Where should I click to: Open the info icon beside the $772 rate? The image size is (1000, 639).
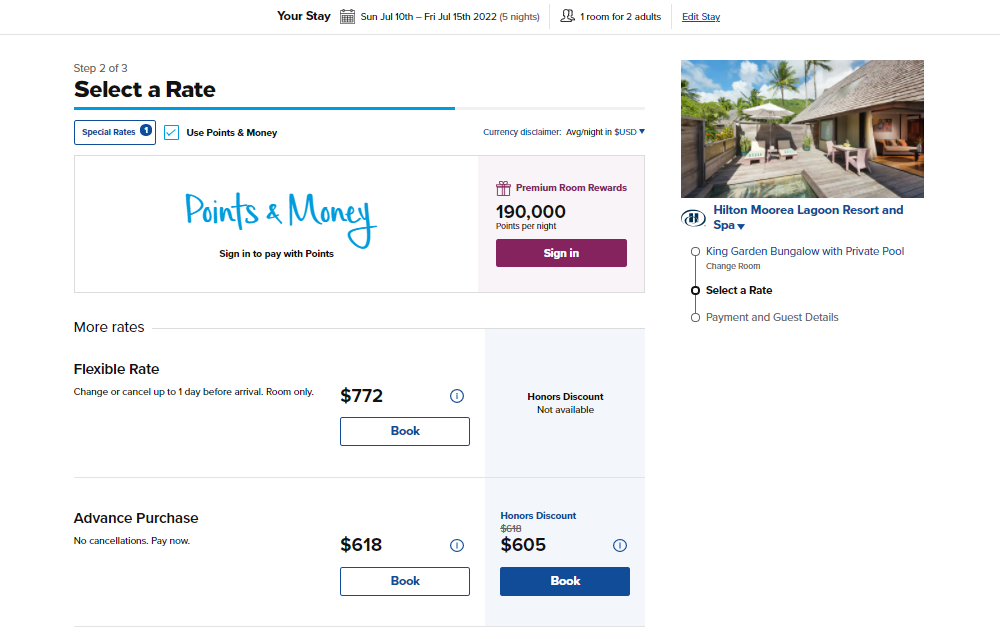coord(457,396)
